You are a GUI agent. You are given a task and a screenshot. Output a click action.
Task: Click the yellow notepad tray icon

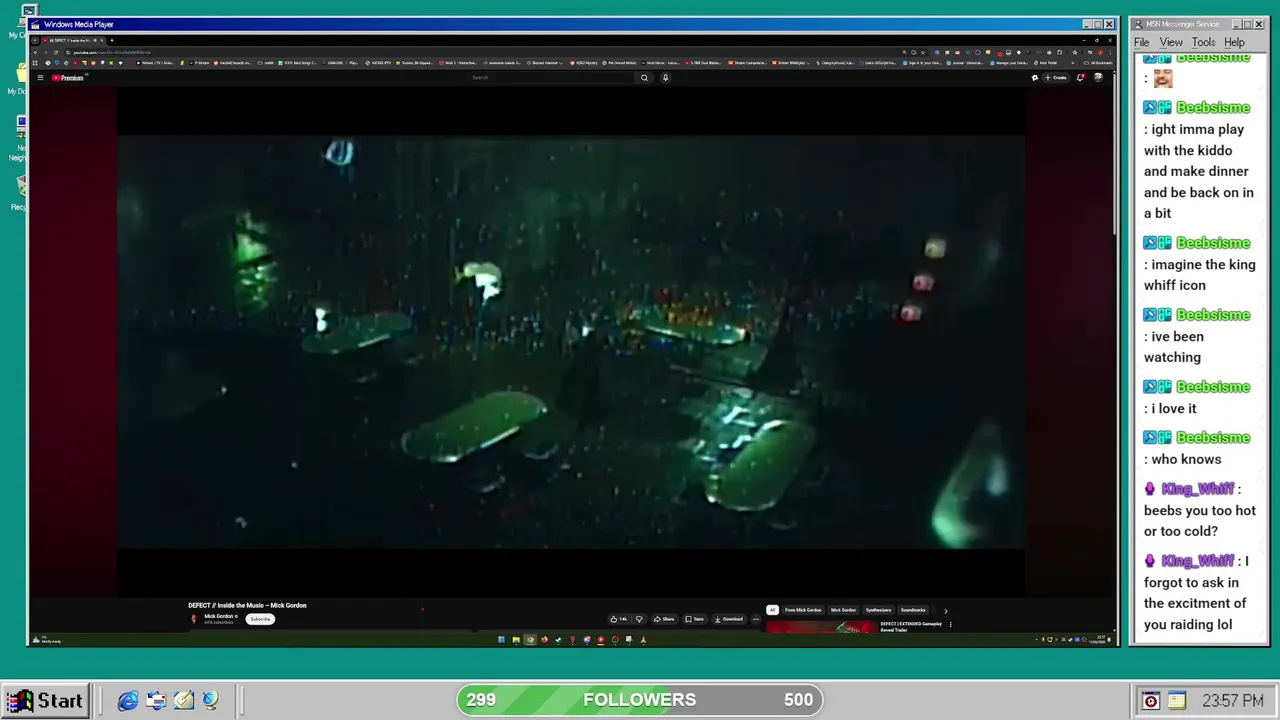1177,701
